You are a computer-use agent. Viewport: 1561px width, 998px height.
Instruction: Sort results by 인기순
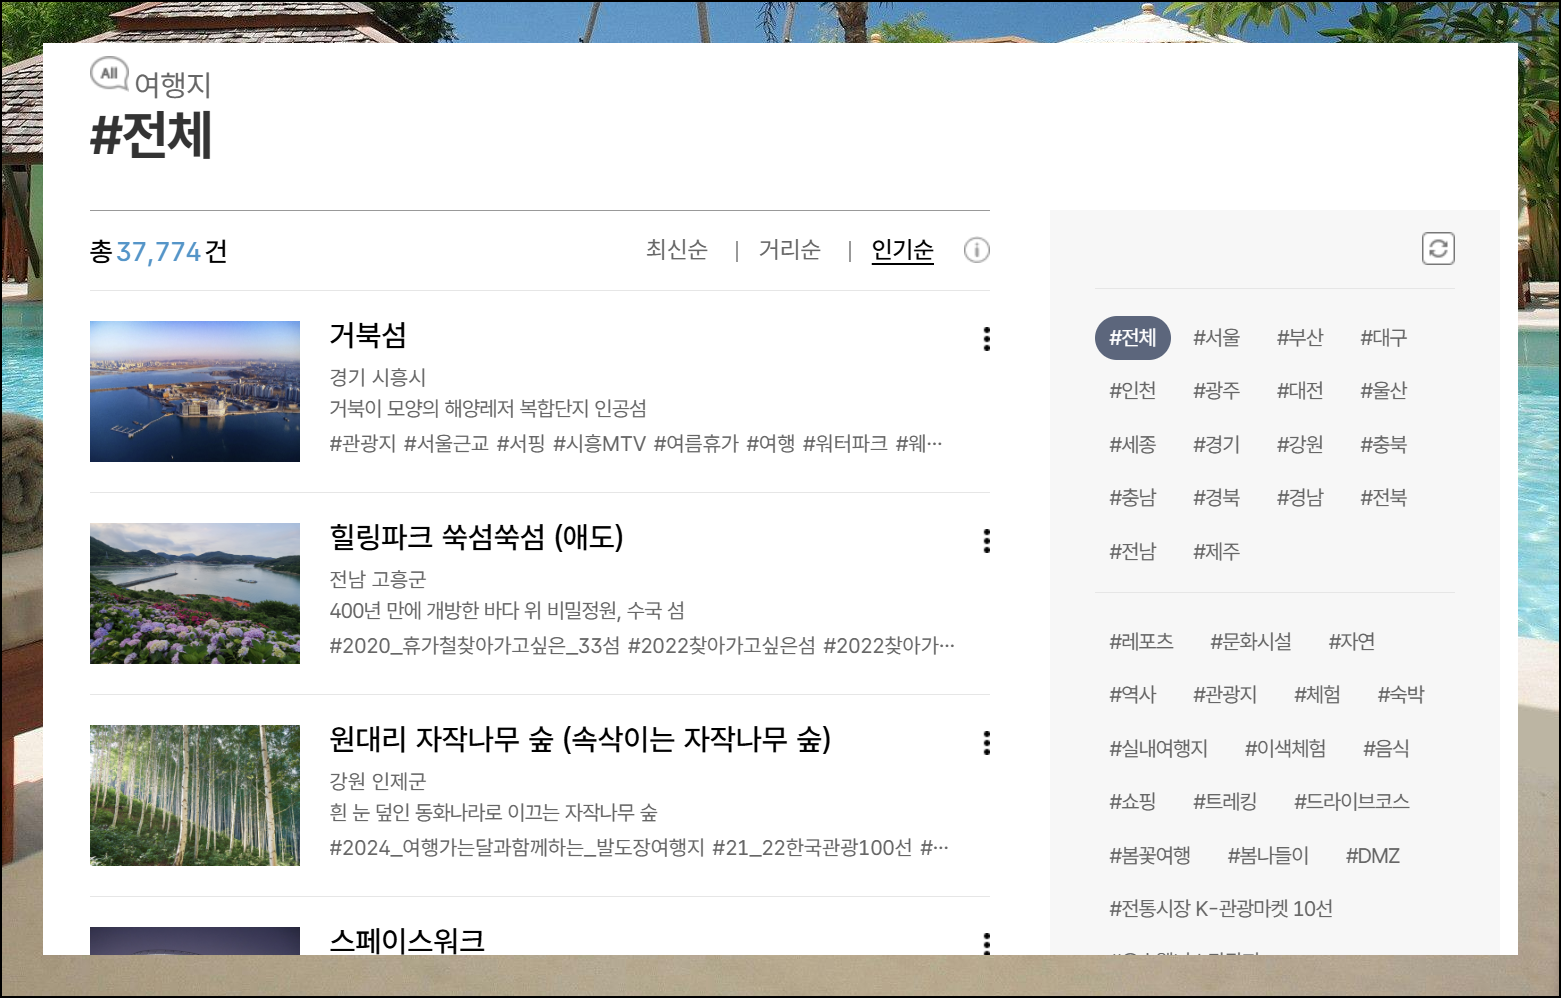(903, 250)
